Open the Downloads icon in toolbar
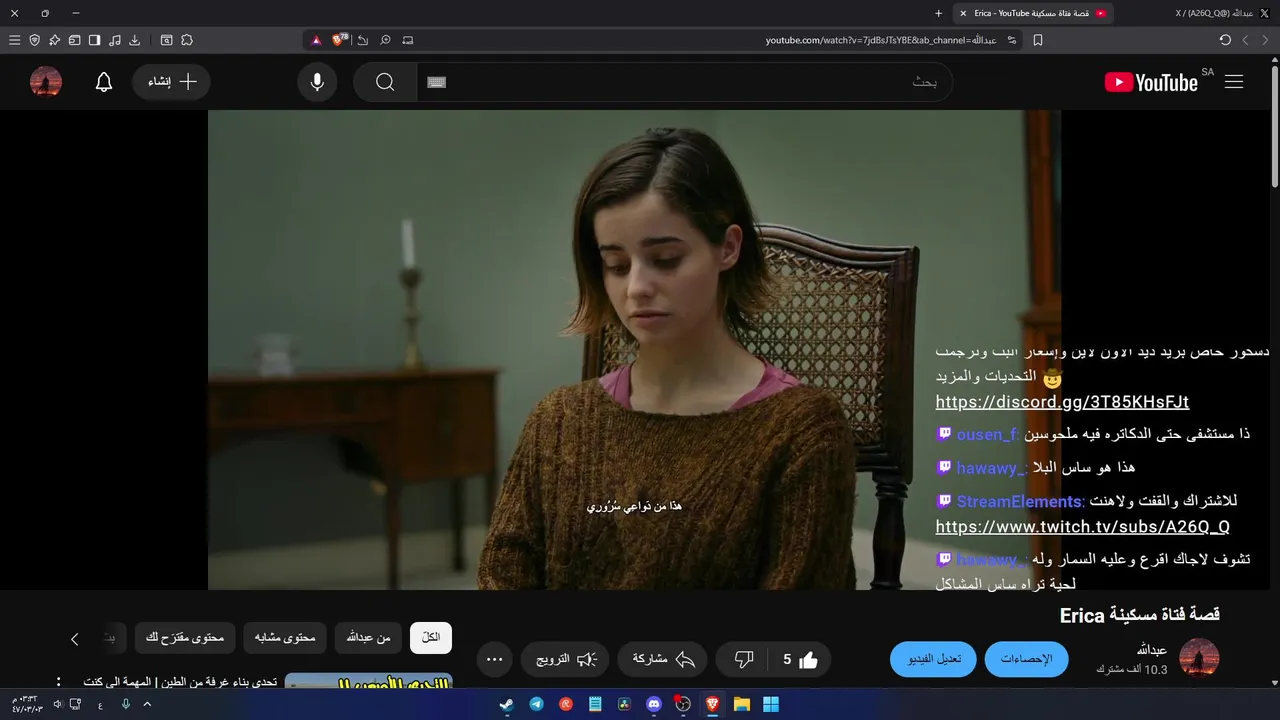1280x720 pixels. 135,40
